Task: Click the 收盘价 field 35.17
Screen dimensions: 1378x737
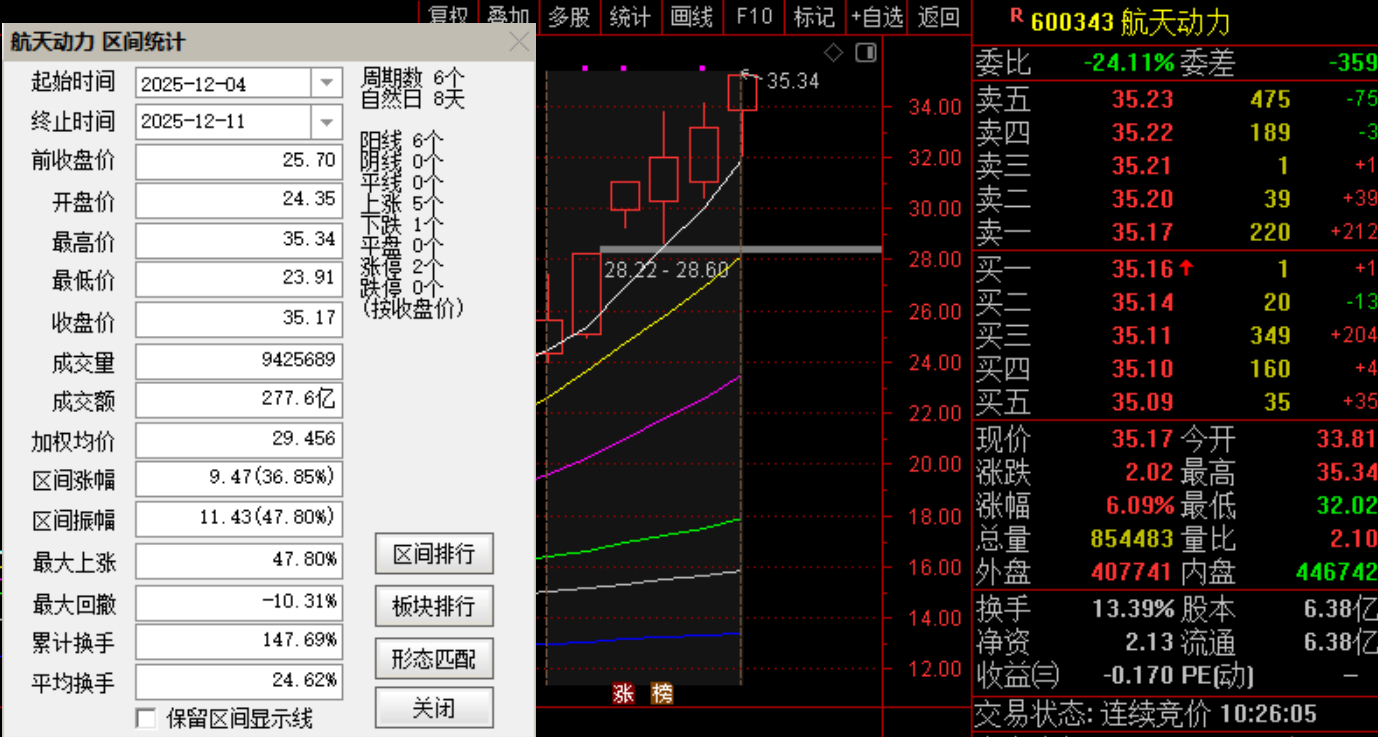Action: point(239,320)
